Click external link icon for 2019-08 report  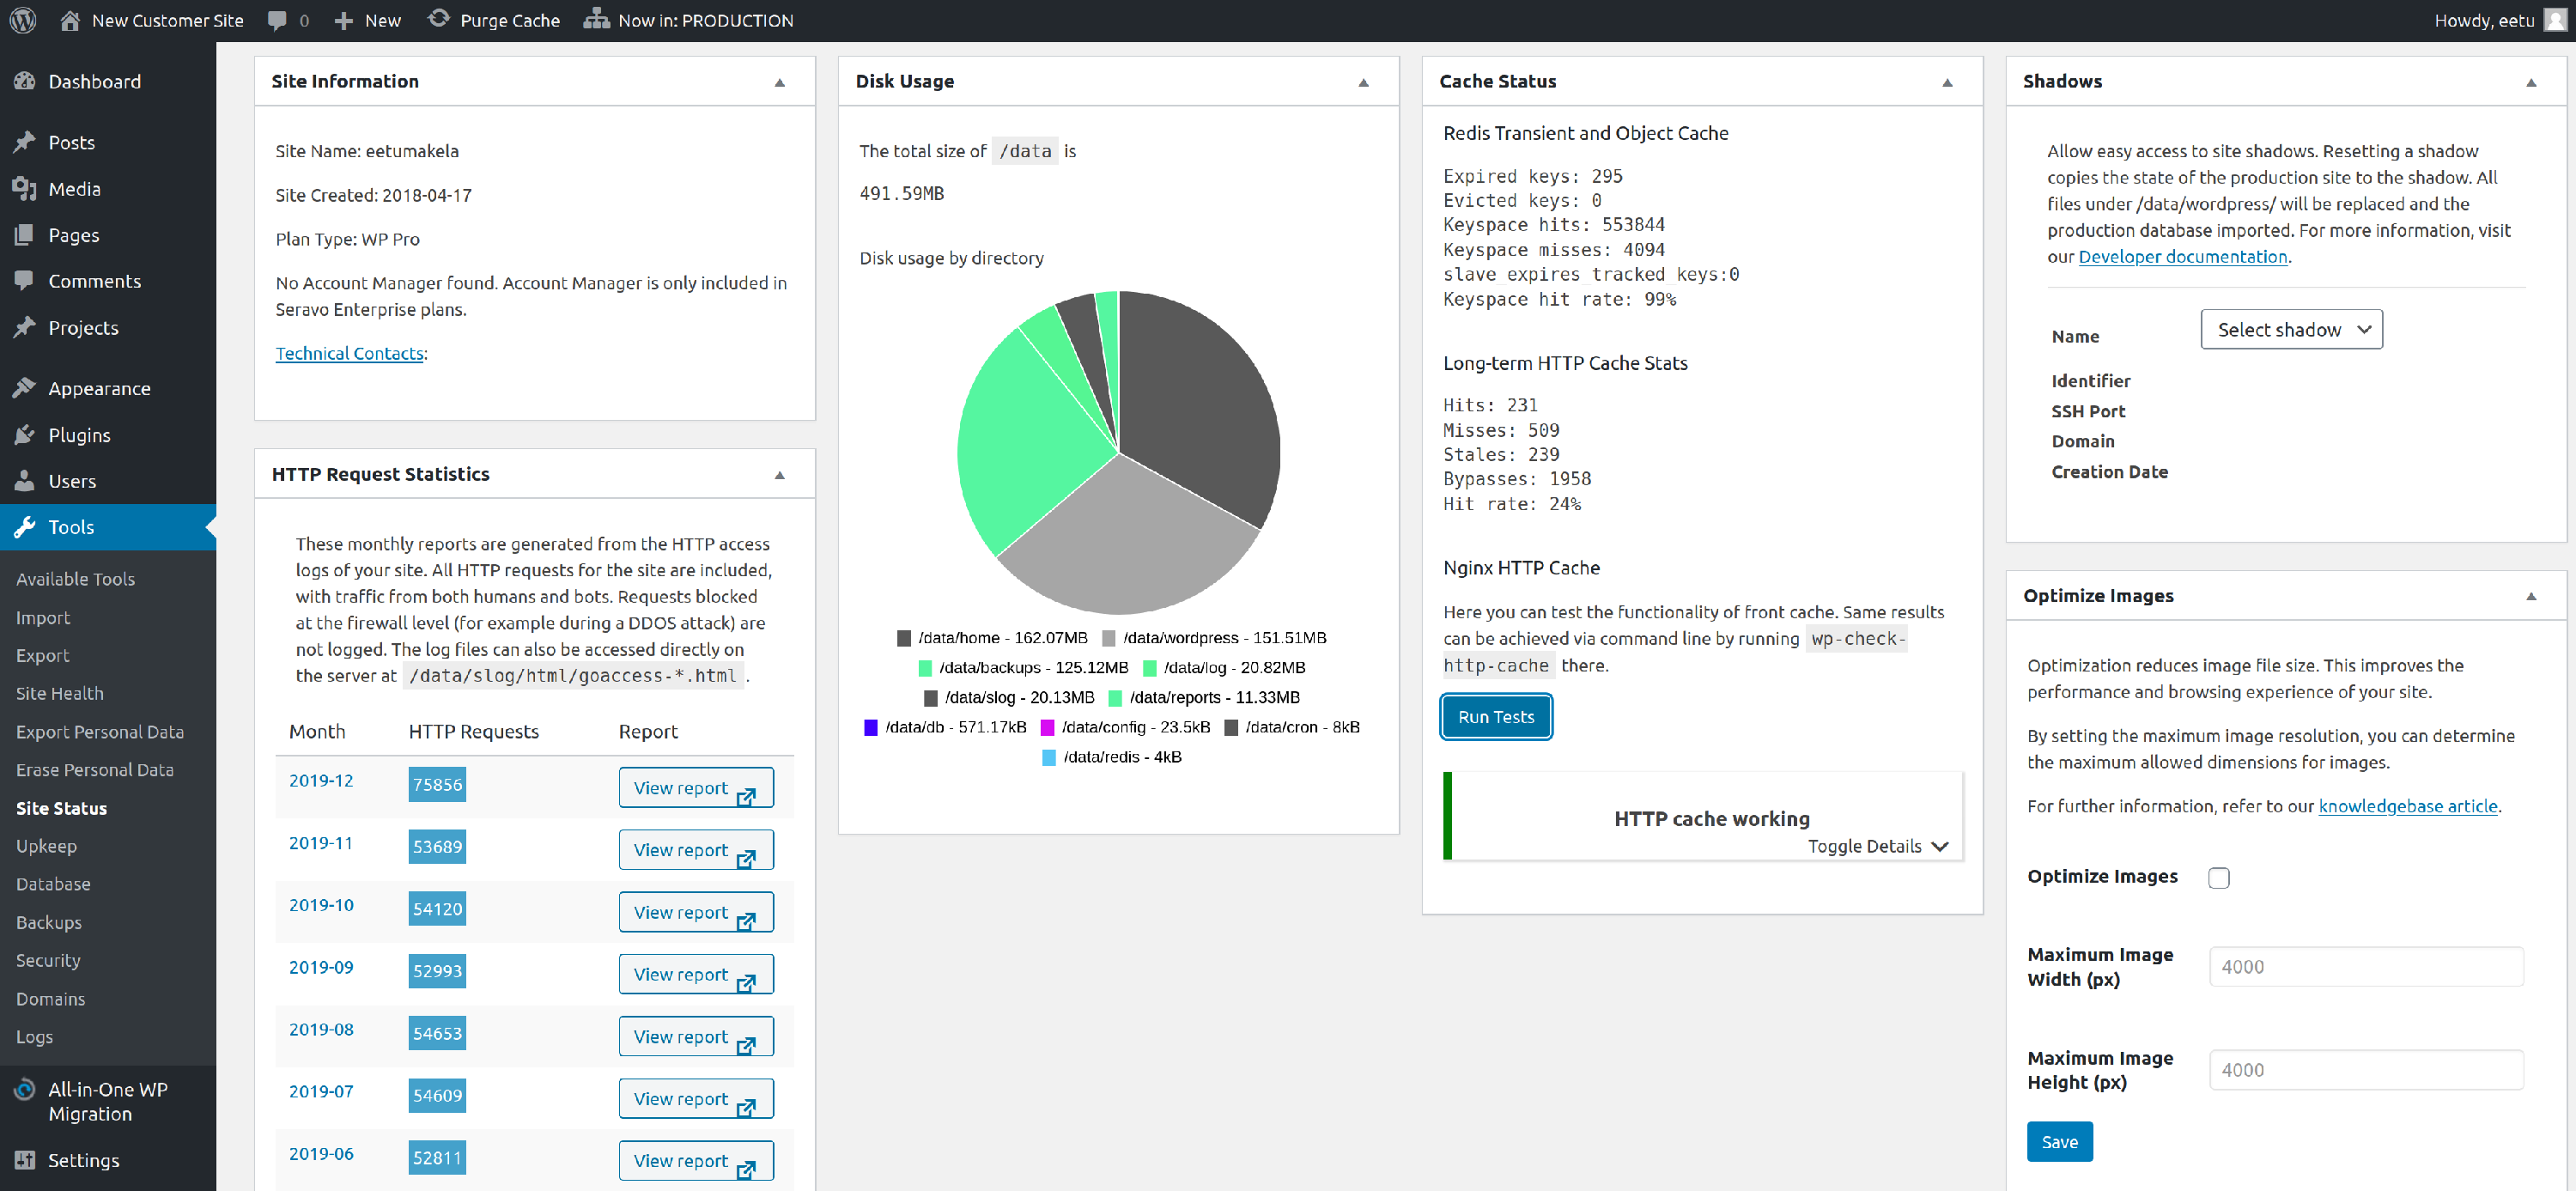[746, 1046]
